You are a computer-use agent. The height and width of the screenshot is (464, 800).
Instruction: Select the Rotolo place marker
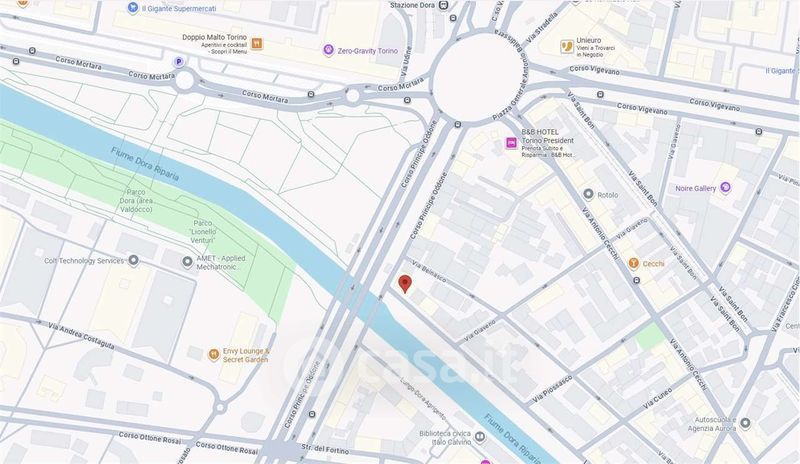[x=588, y=194]
